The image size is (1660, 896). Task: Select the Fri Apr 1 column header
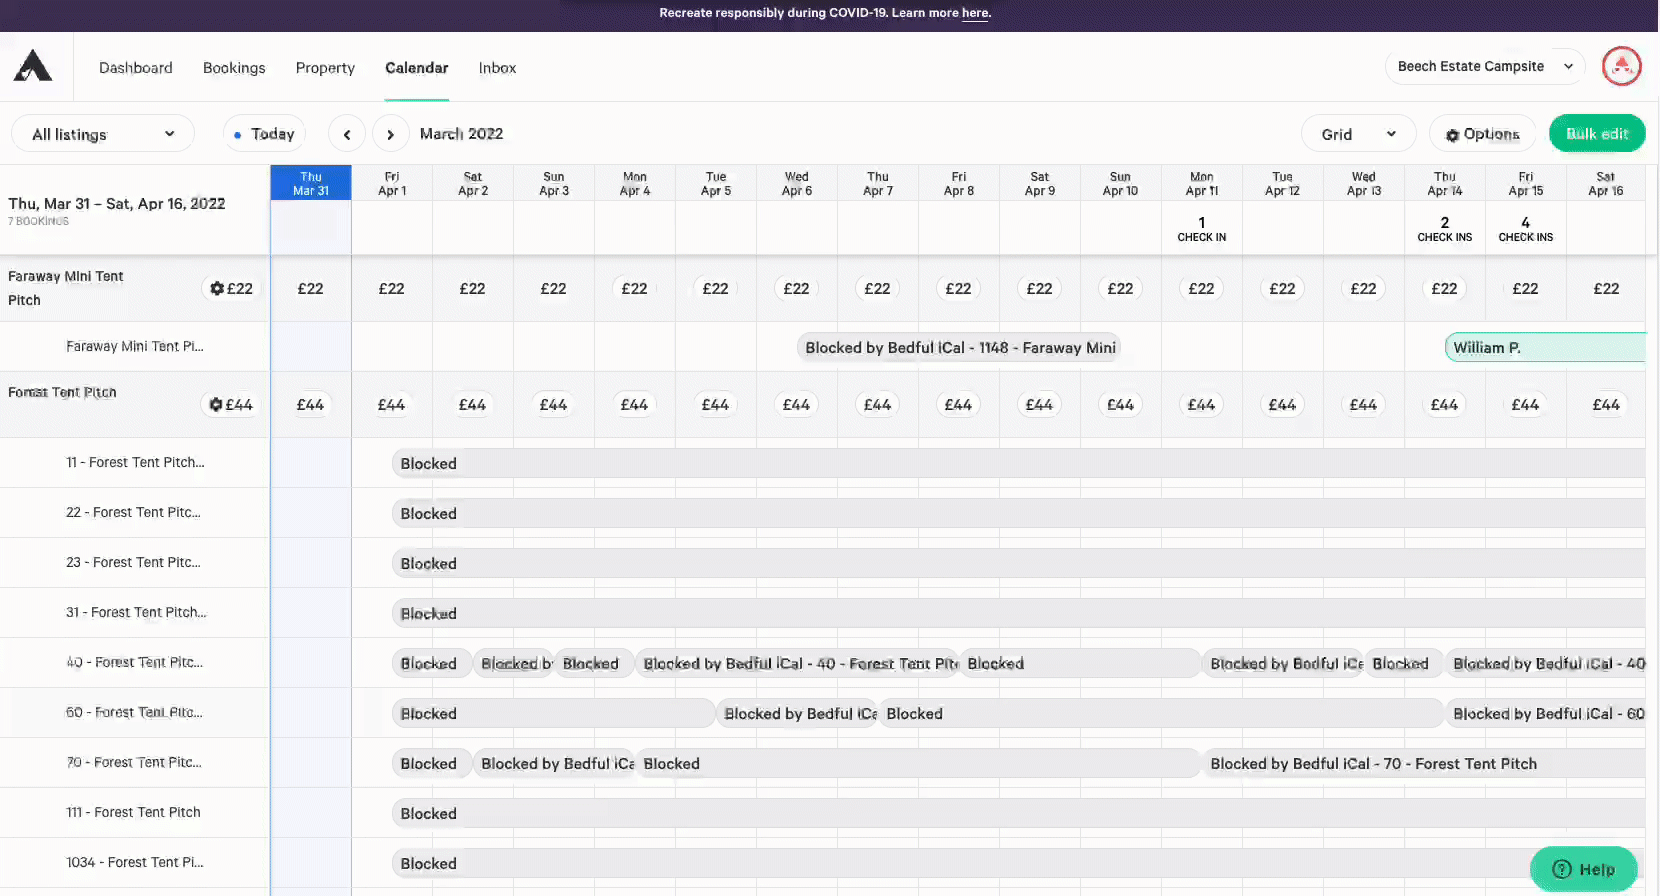pos(392,183)
